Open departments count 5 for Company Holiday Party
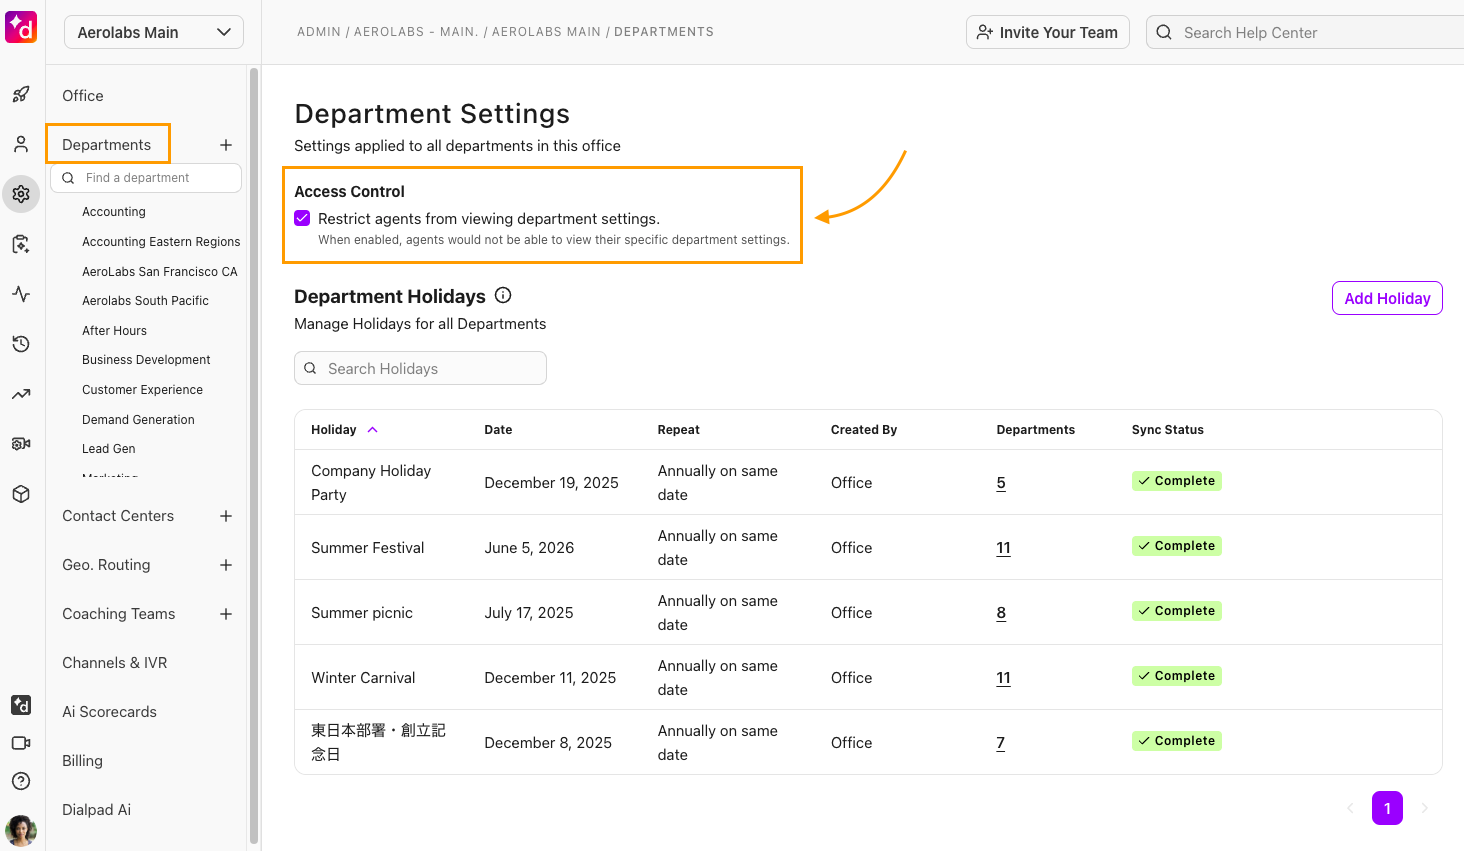The height and width of the screenshot is (851, 1464). click(1001, 483)
